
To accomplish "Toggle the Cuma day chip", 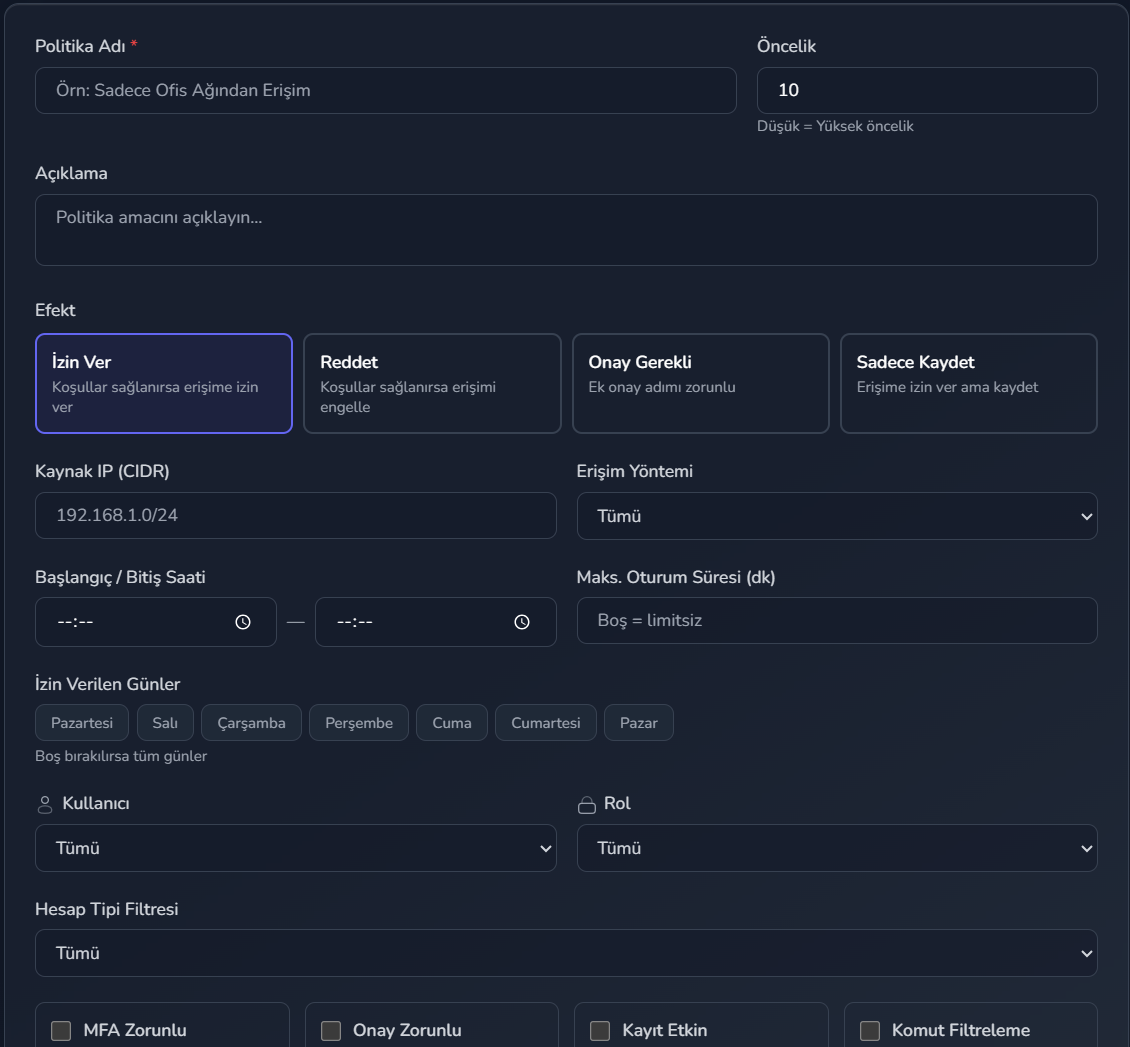I will 452,723.
